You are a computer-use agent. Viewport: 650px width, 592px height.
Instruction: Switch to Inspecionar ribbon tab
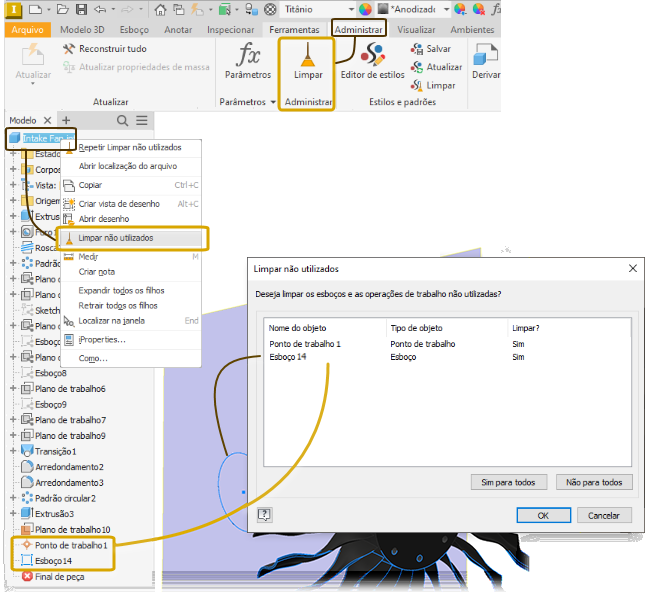(230, 30)
